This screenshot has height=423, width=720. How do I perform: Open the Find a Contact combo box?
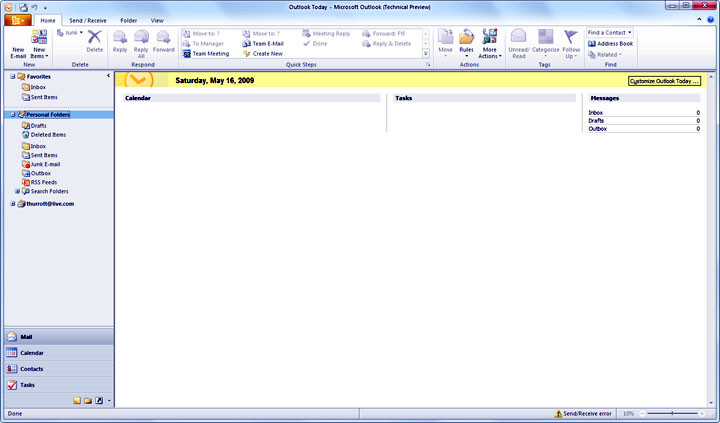pos(609,33)
